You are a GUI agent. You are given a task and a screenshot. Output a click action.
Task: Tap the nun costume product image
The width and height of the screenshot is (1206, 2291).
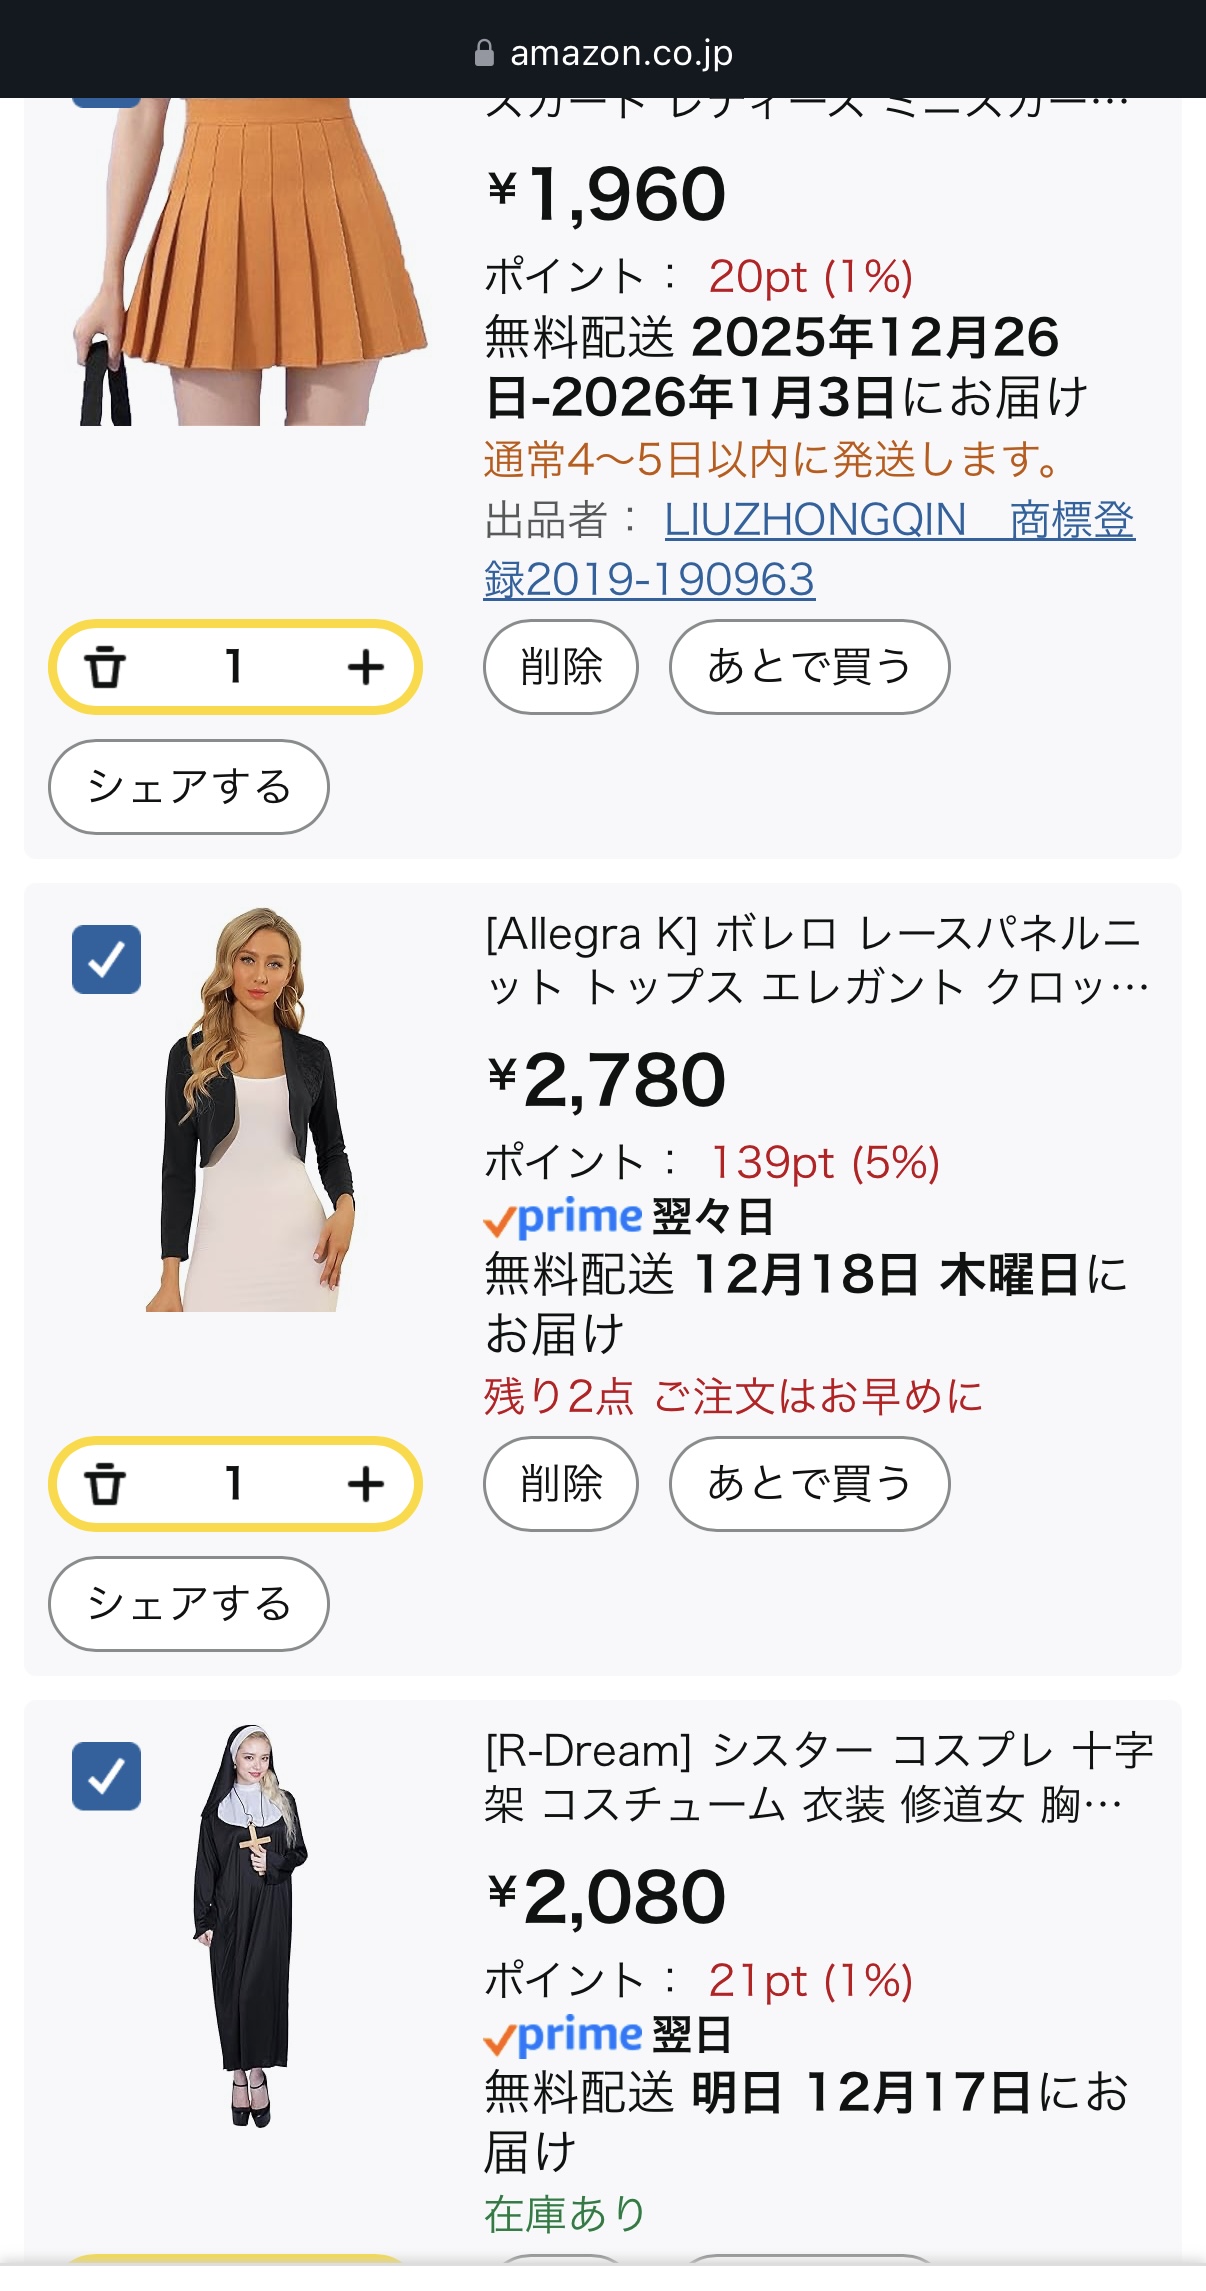[250, 1925]
